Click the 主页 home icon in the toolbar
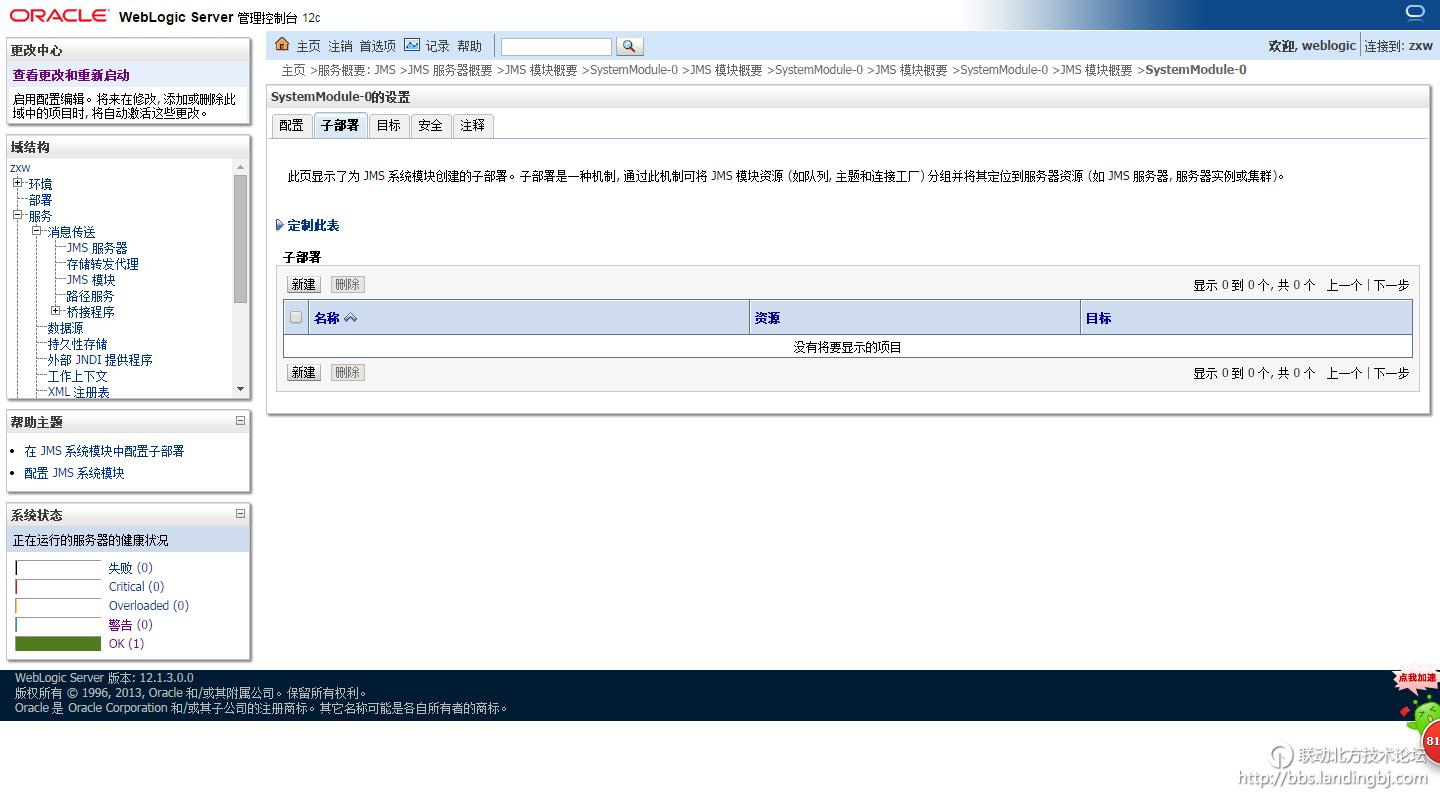 tap(282, 45)
